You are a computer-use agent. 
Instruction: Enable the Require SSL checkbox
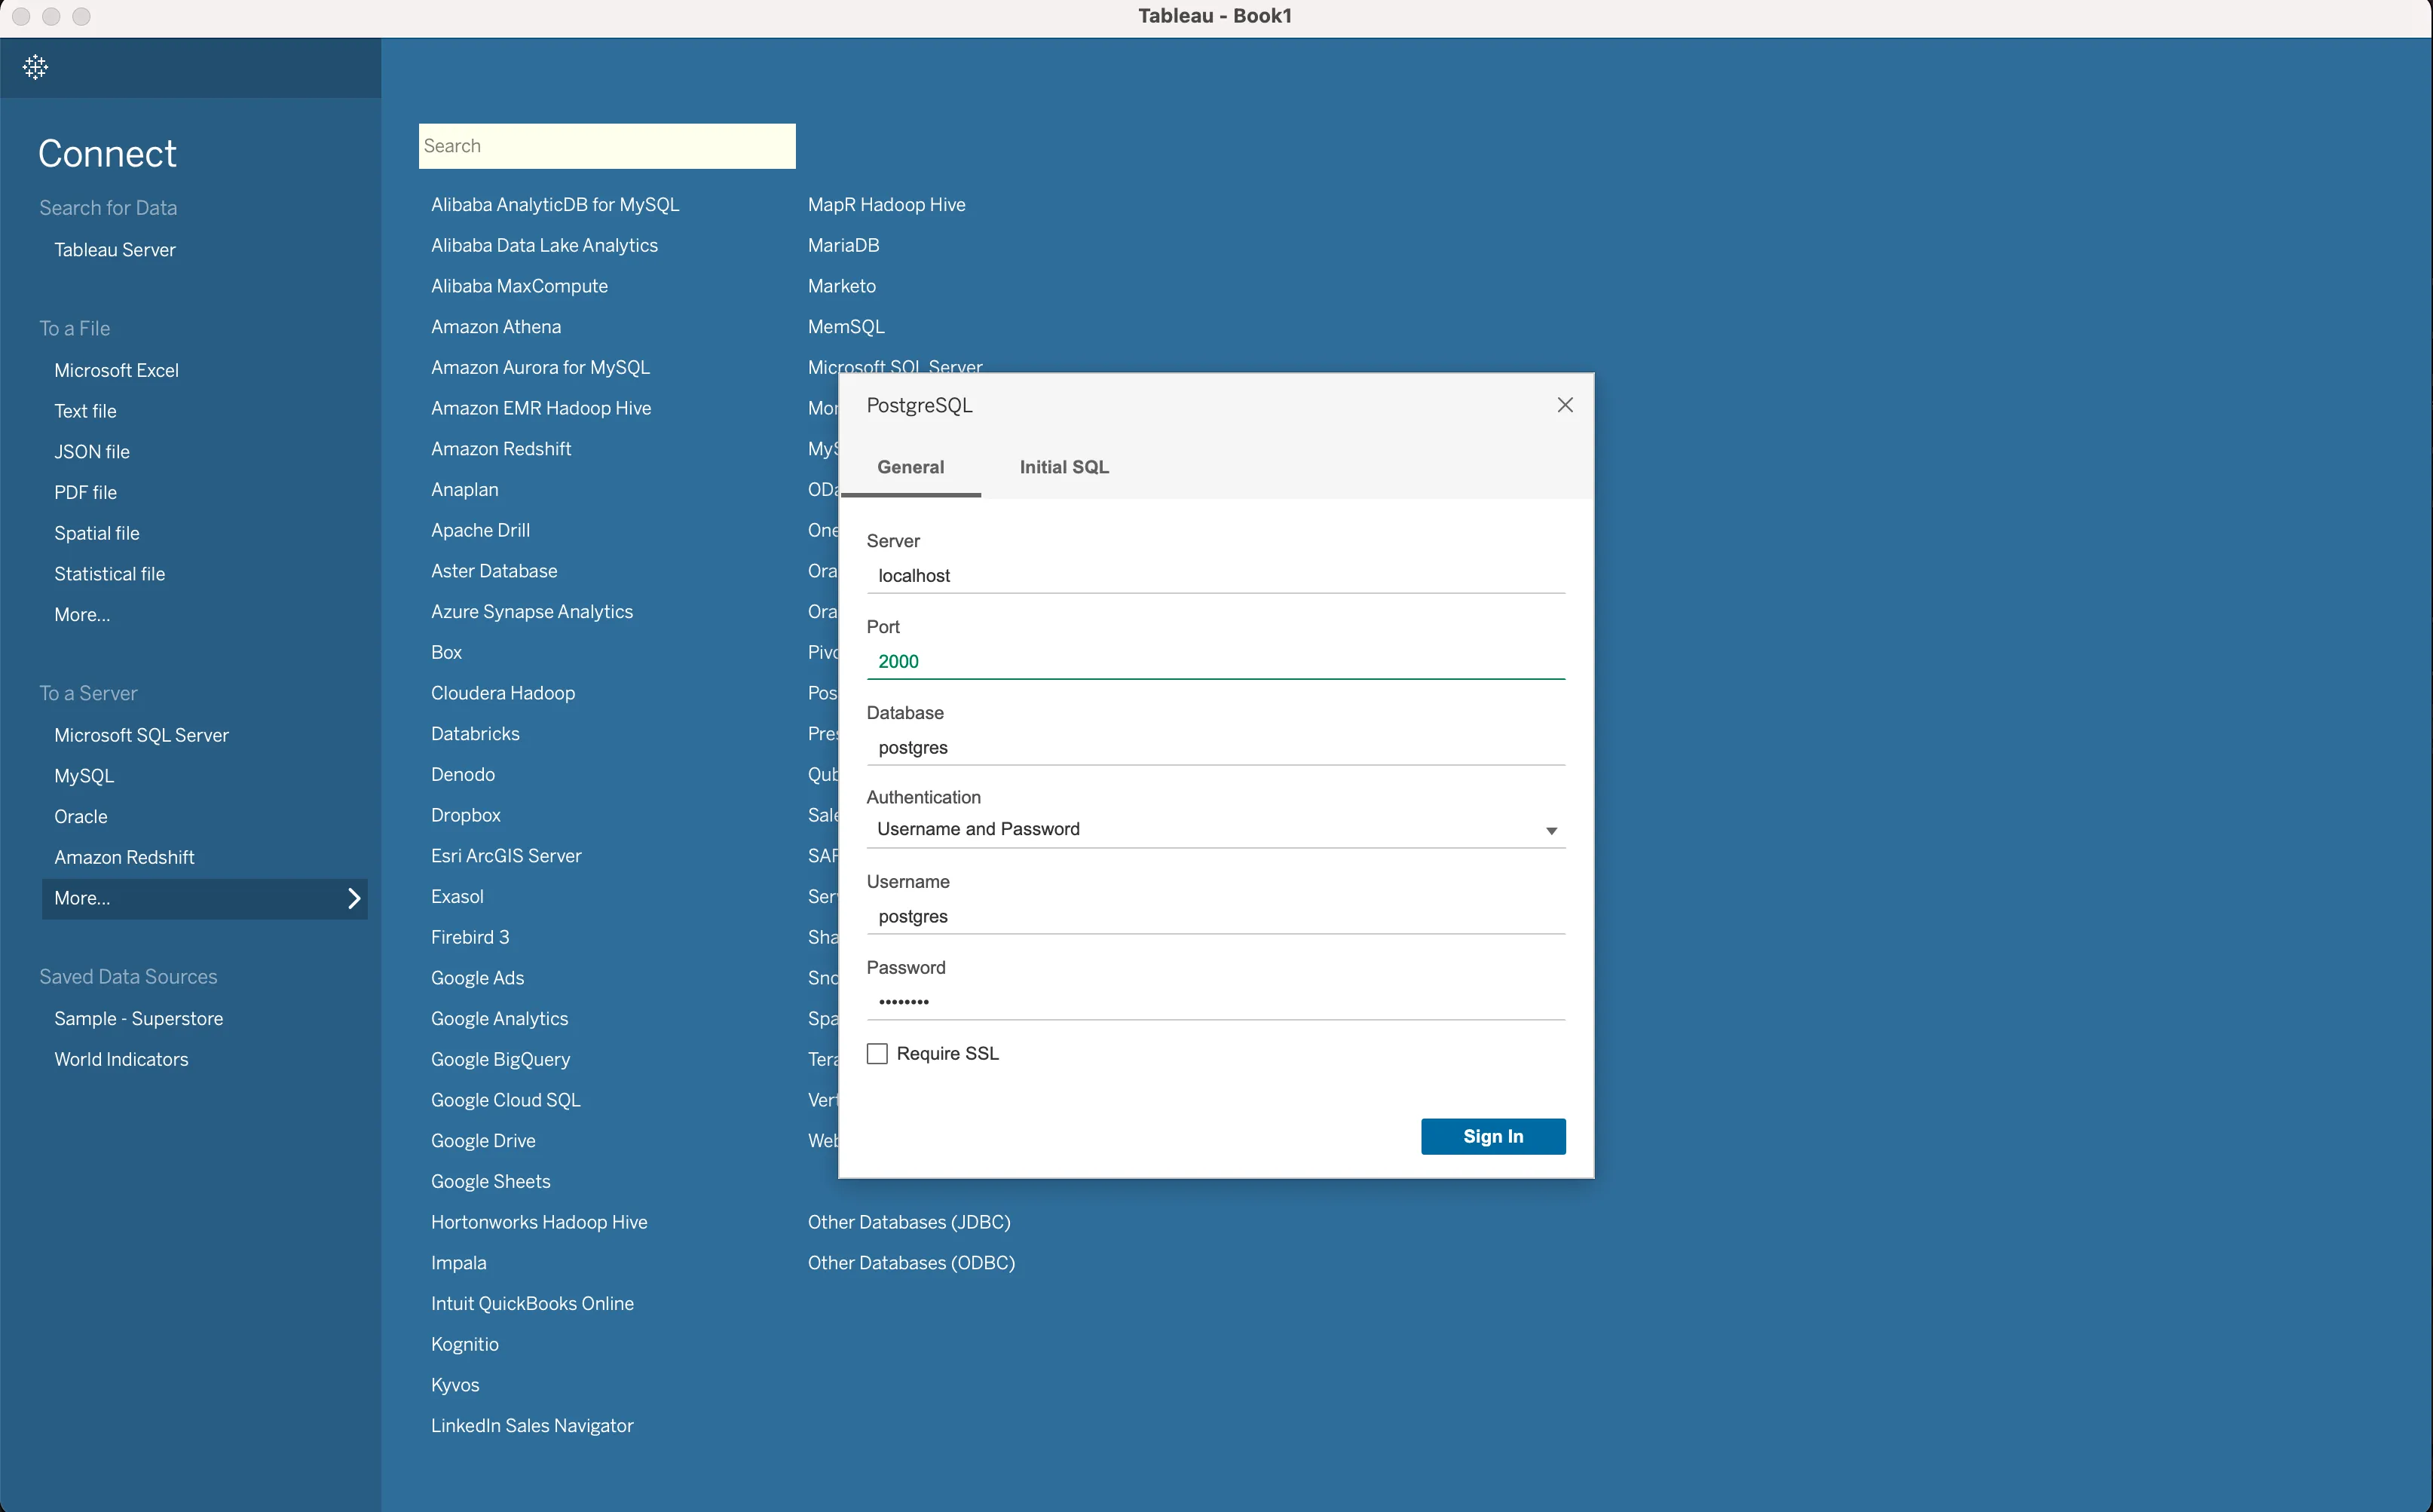point(877,1054)
